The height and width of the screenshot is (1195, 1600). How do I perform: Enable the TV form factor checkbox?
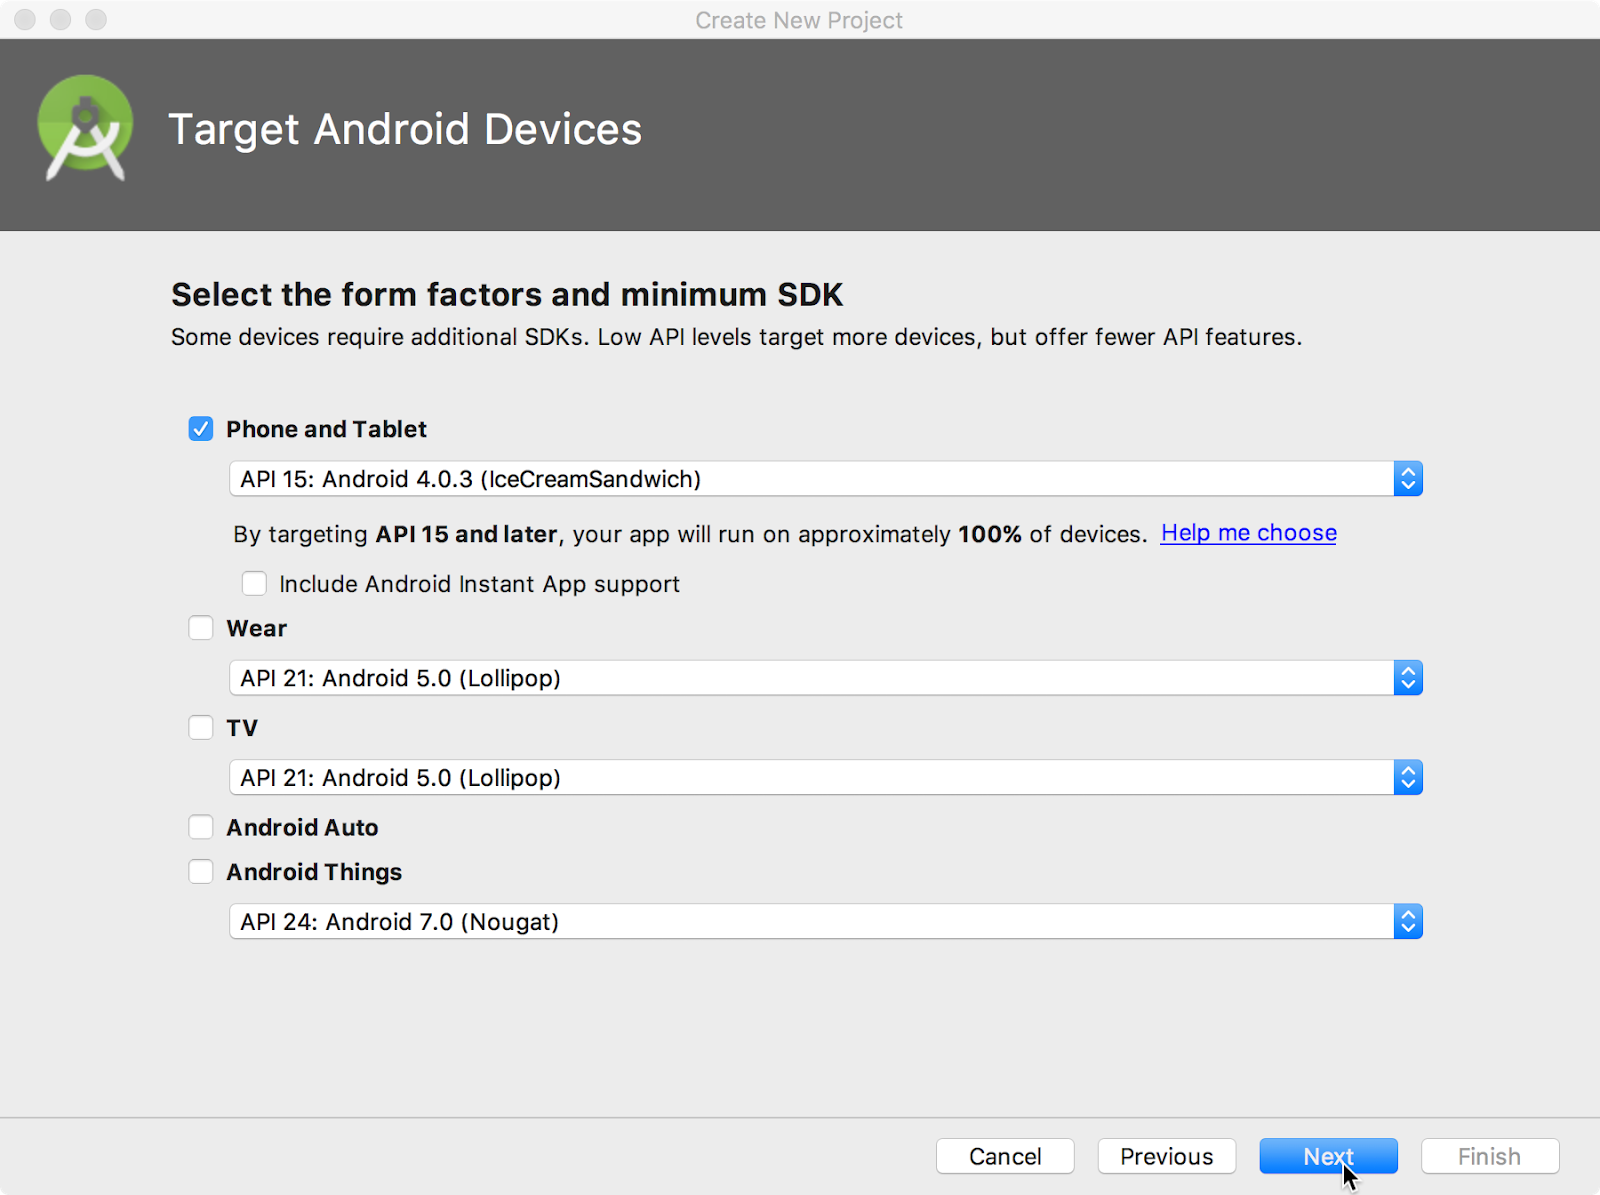pyautogui.click(x=201, y=728)
